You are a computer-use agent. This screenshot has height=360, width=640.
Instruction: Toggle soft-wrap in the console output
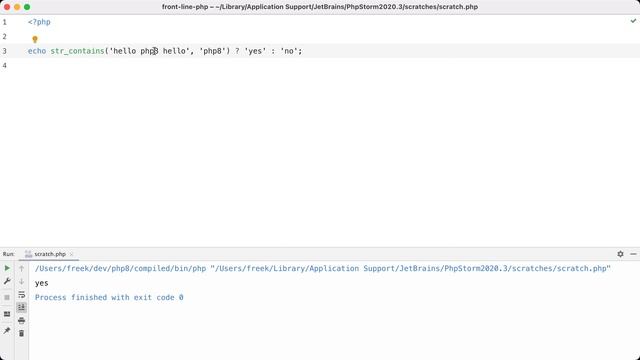click(x=22, y=294)
